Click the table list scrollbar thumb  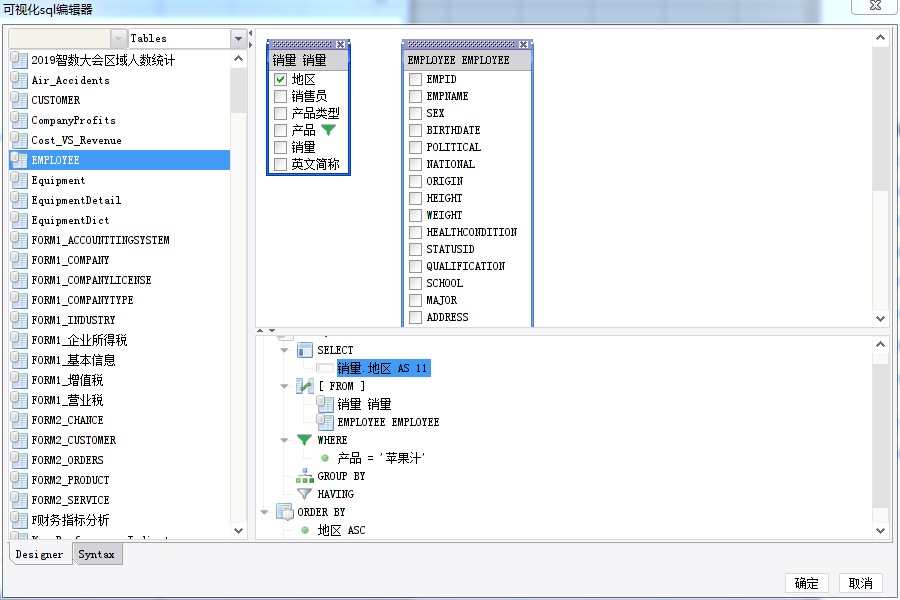(x=239, y=91)
